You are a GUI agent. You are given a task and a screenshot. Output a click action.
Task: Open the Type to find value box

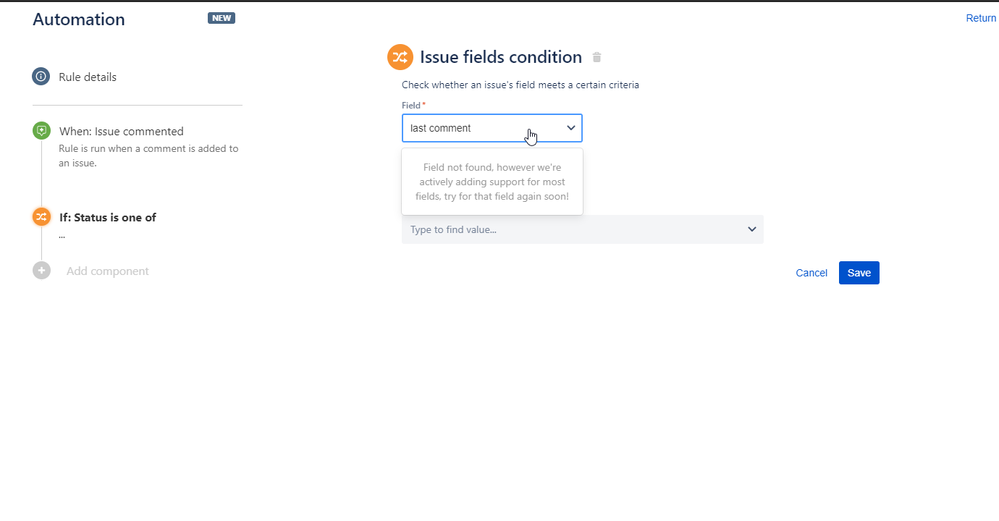click(x=582, y=229)
